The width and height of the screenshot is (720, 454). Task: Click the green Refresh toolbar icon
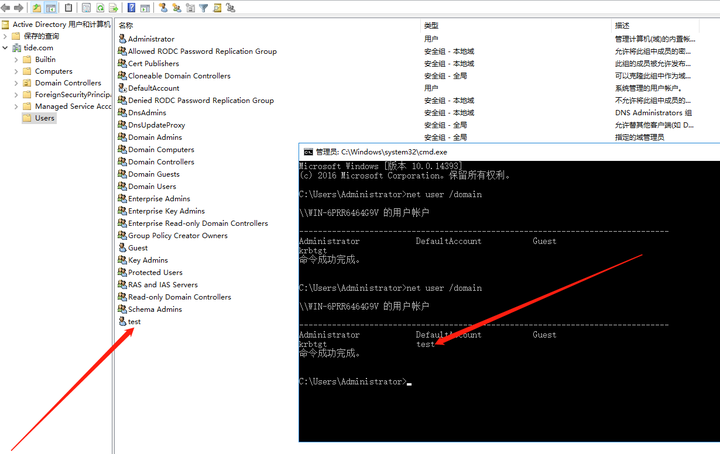click(100, 8)
